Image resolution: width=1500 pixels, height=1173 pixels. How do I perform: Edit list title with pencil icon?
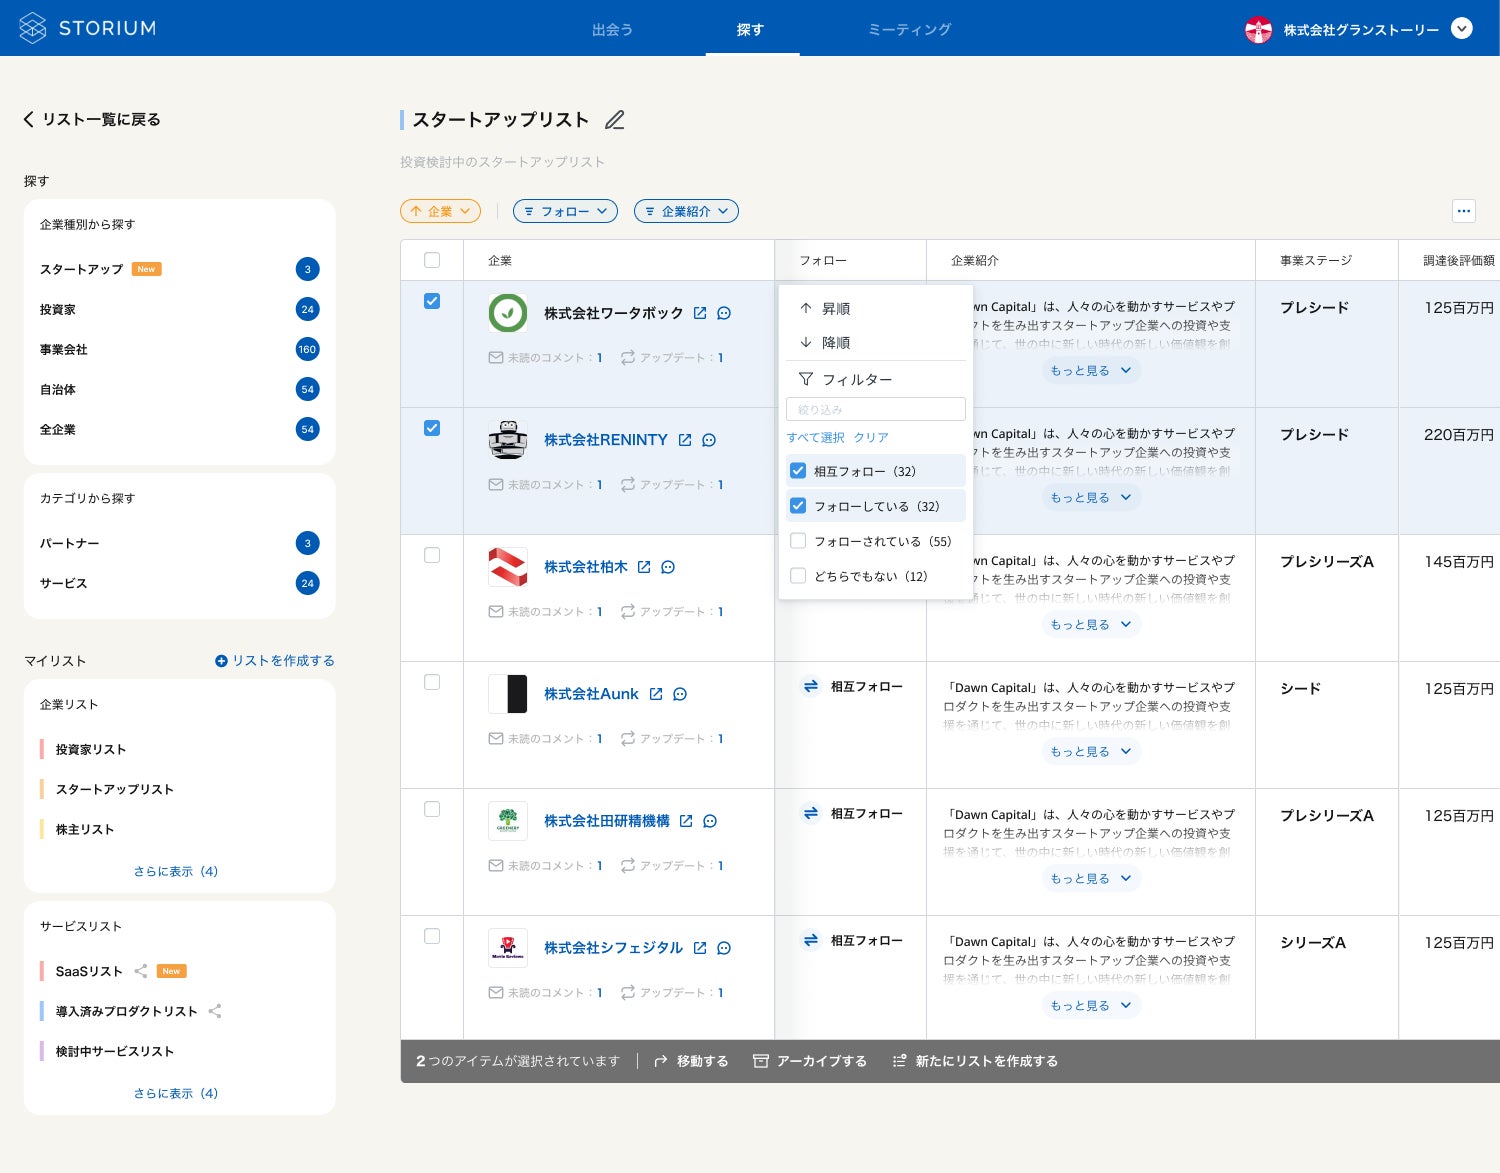(x=615, y=120)
